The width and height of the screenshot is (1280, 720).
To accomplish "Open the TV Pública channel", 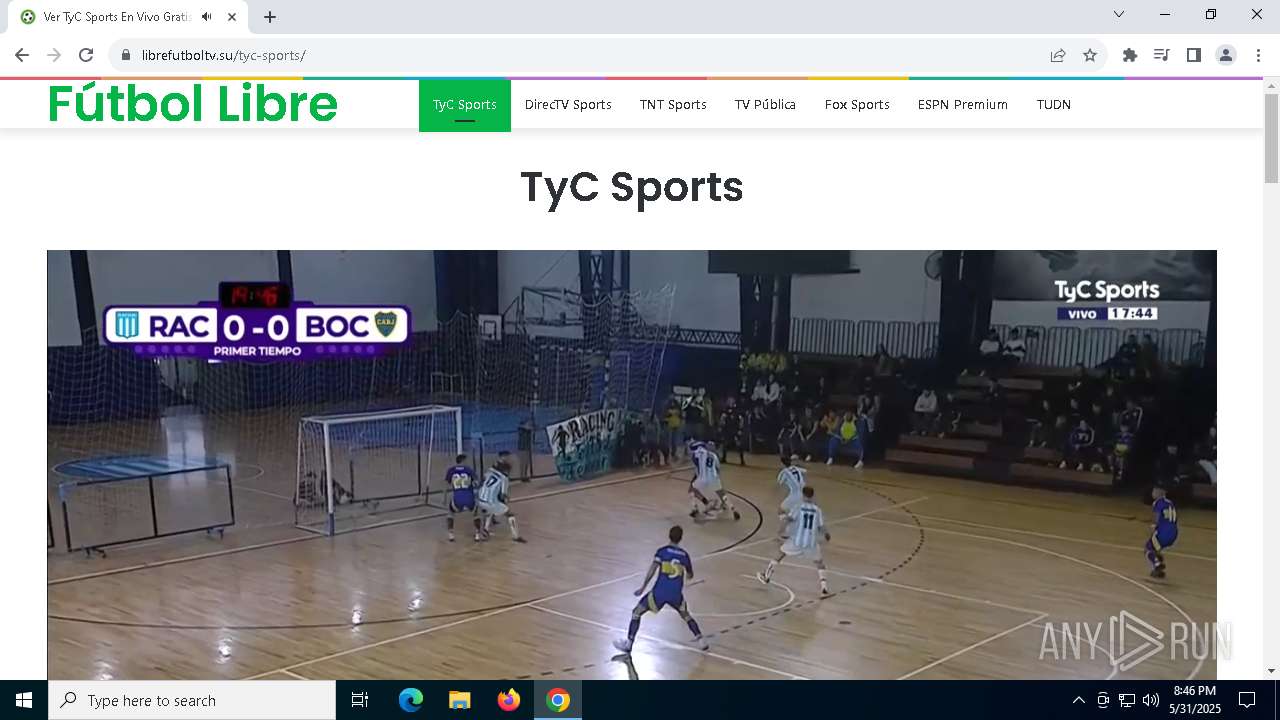I will pos(765,104).
